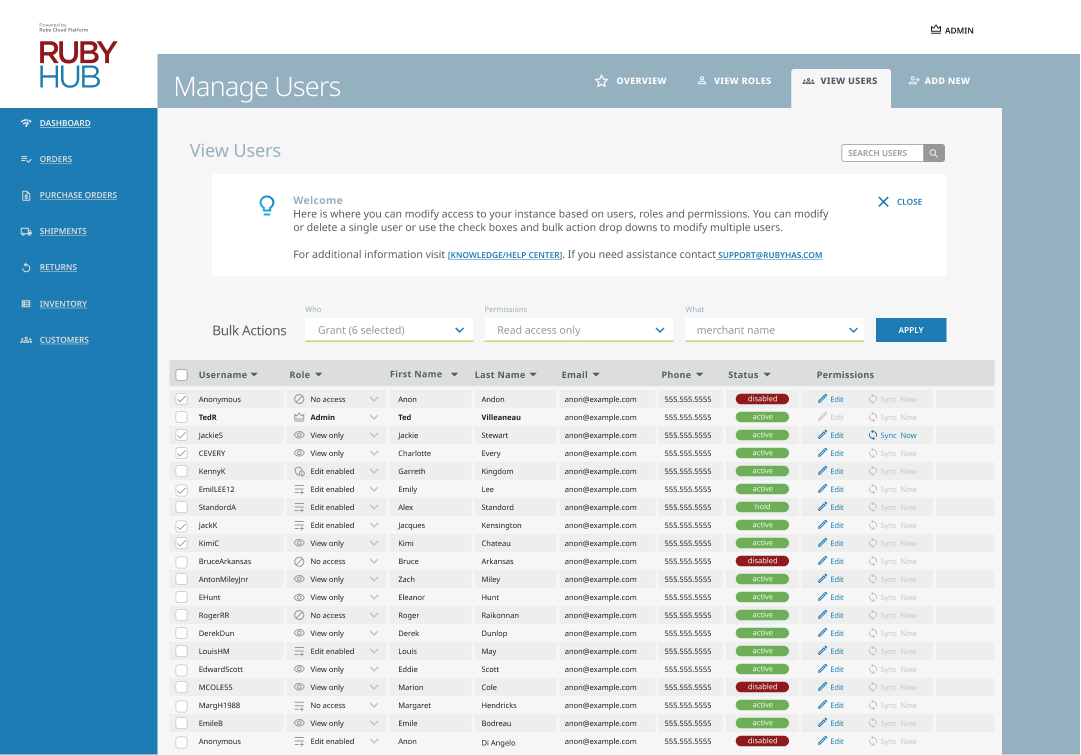
Task: Click the Customers people icon
Action: 26,340
